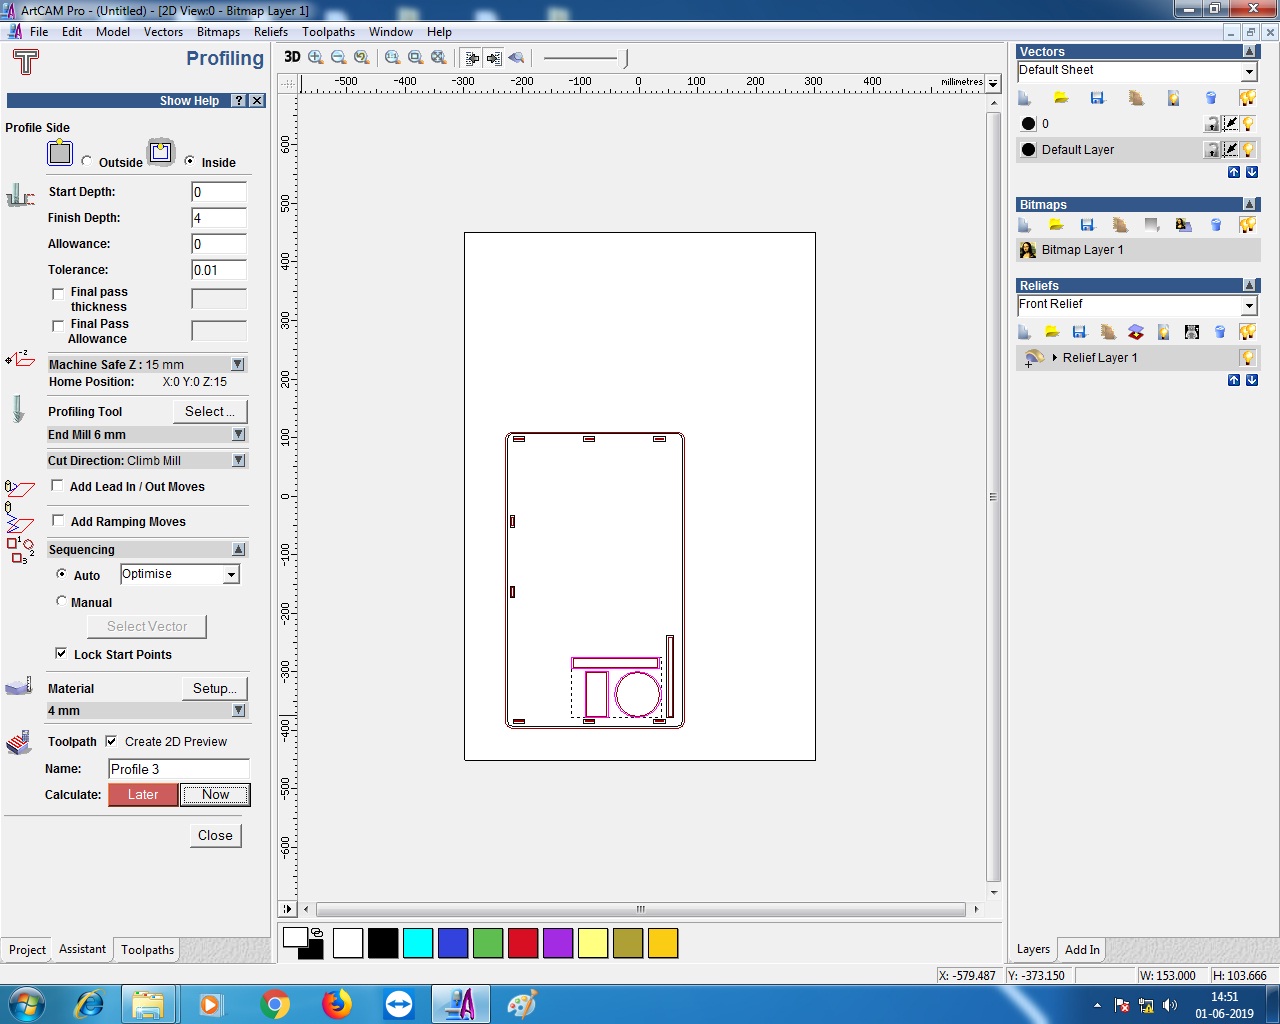1280x1024 pixels.
Task: Open the Toolpaths menu
Action: pos(328,32)
